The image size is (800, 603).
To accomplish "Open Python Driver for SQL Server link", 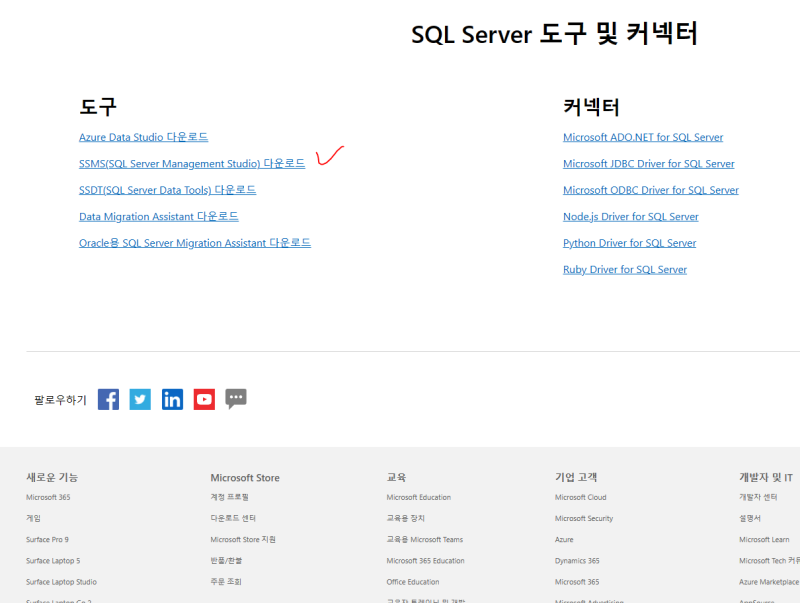I will (629, 242).
